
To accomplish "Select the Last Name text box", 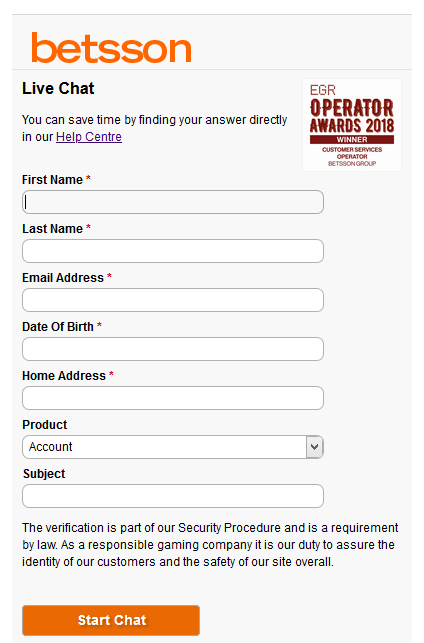I will coord(173,251).
